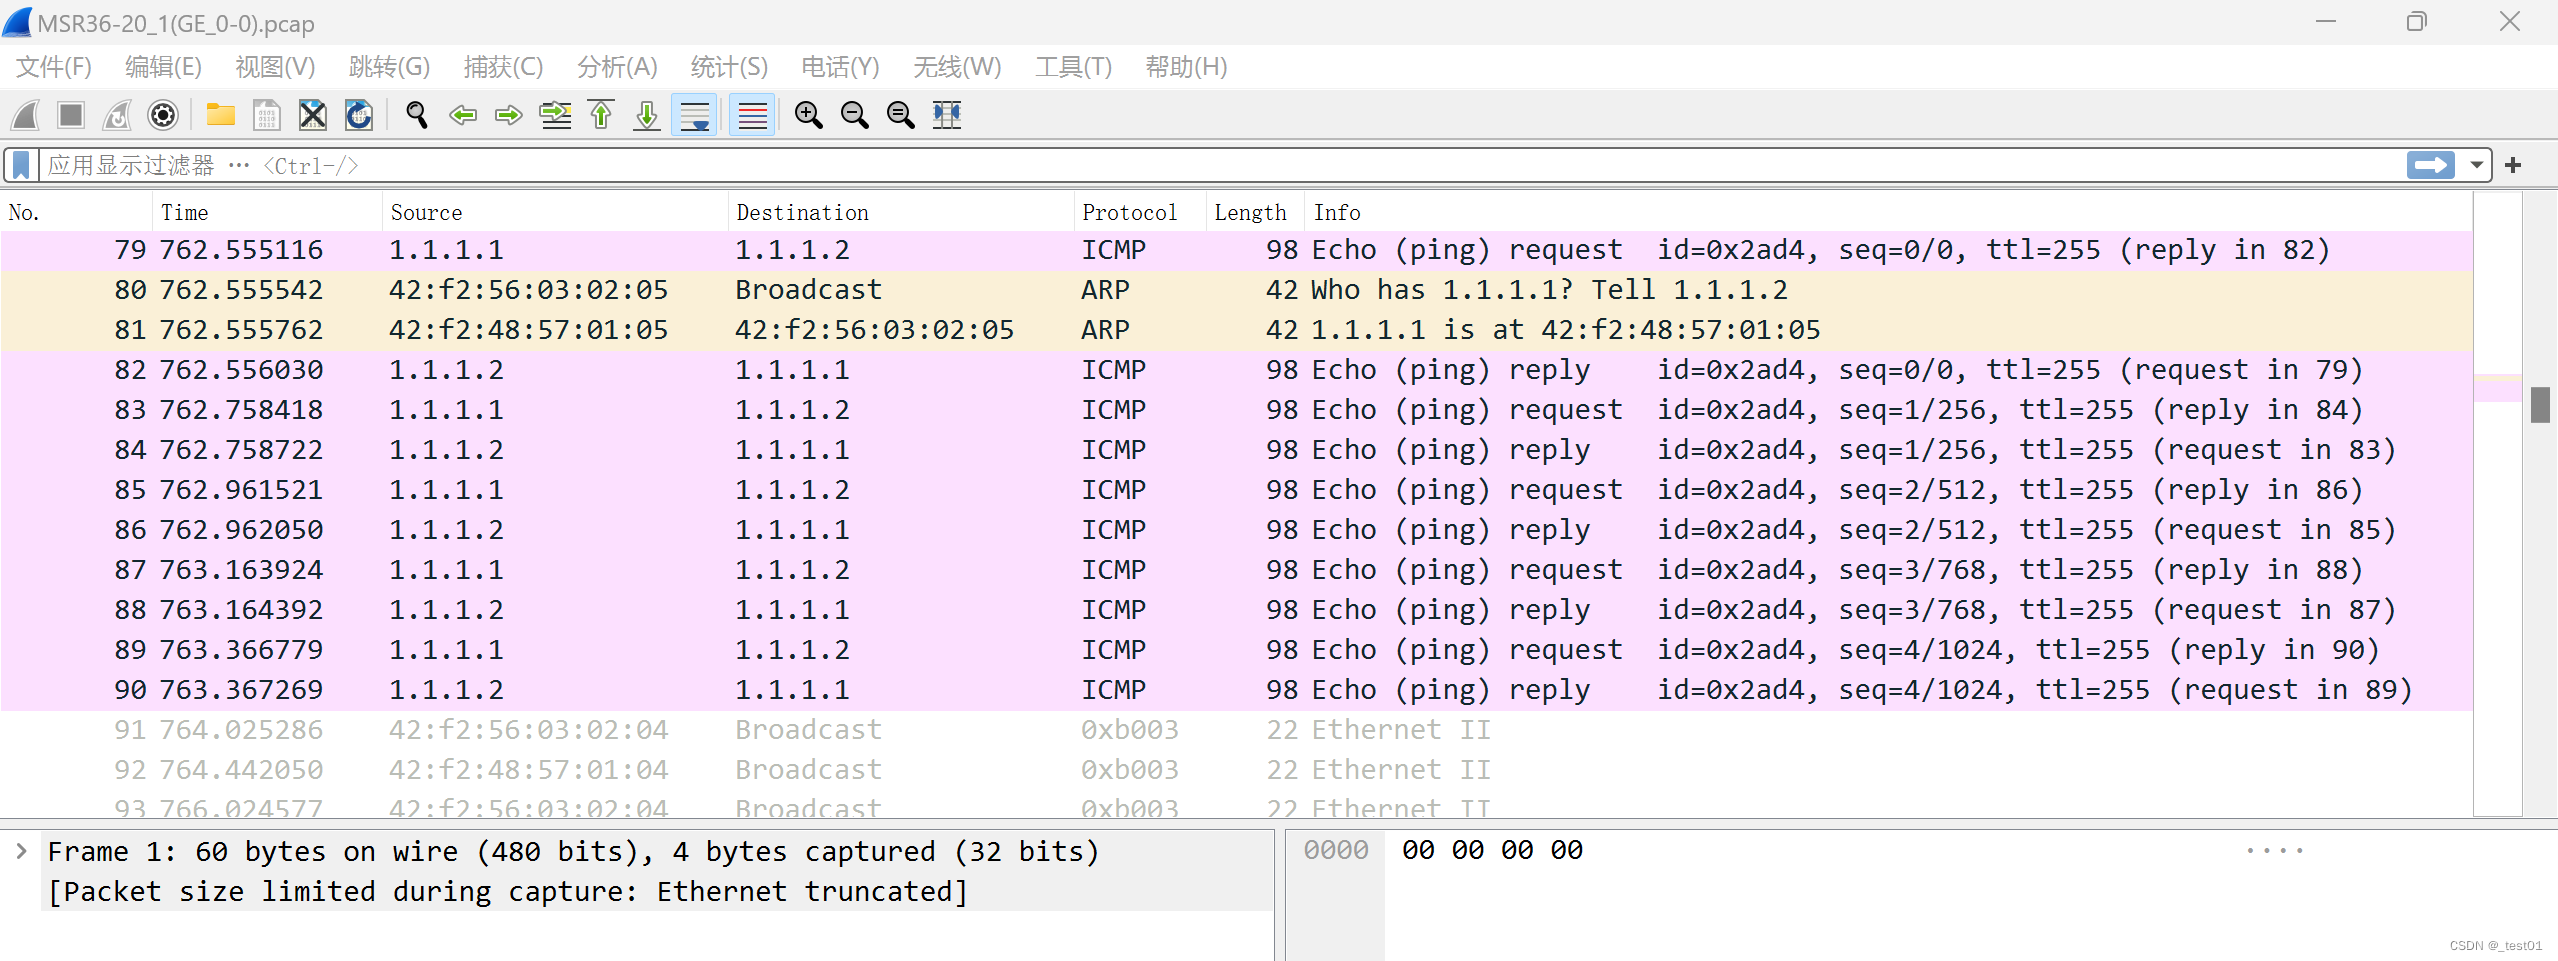Open the 编辑(E) menu
The image size is (2558, 961).
tap(163, 67)
